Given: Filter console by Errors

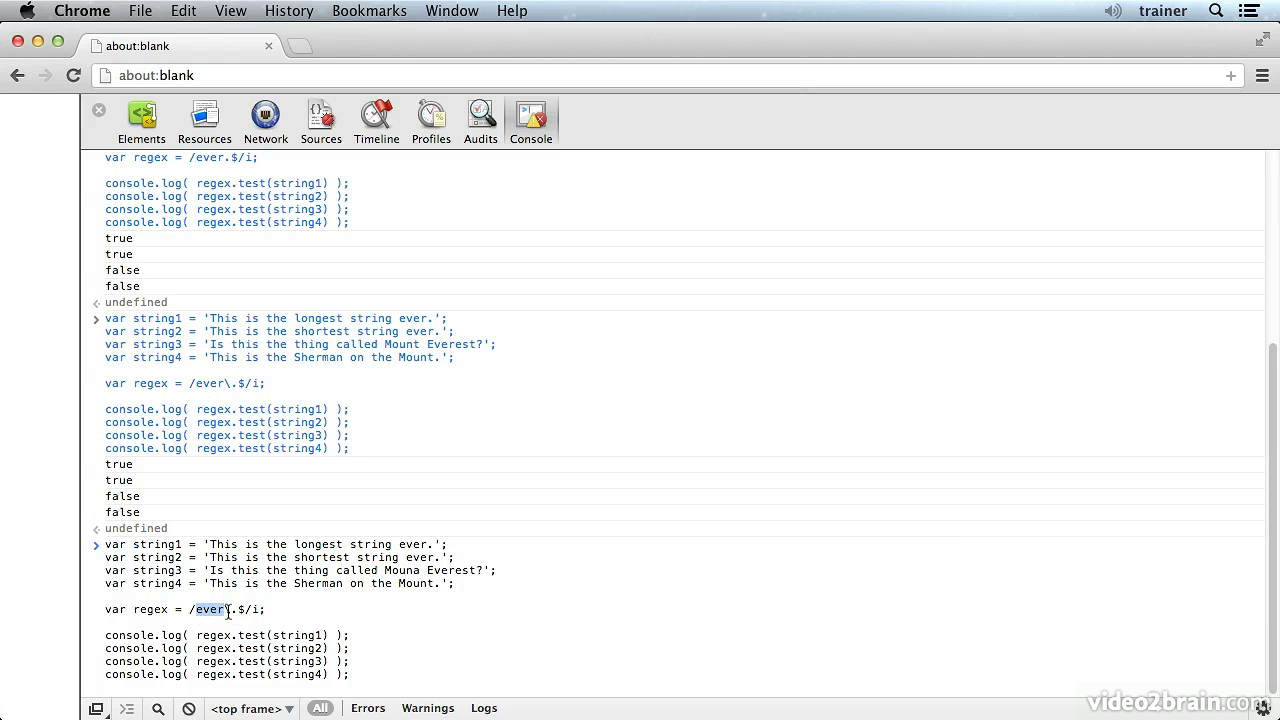Looking at the screenshot, I should click(368, 708).
